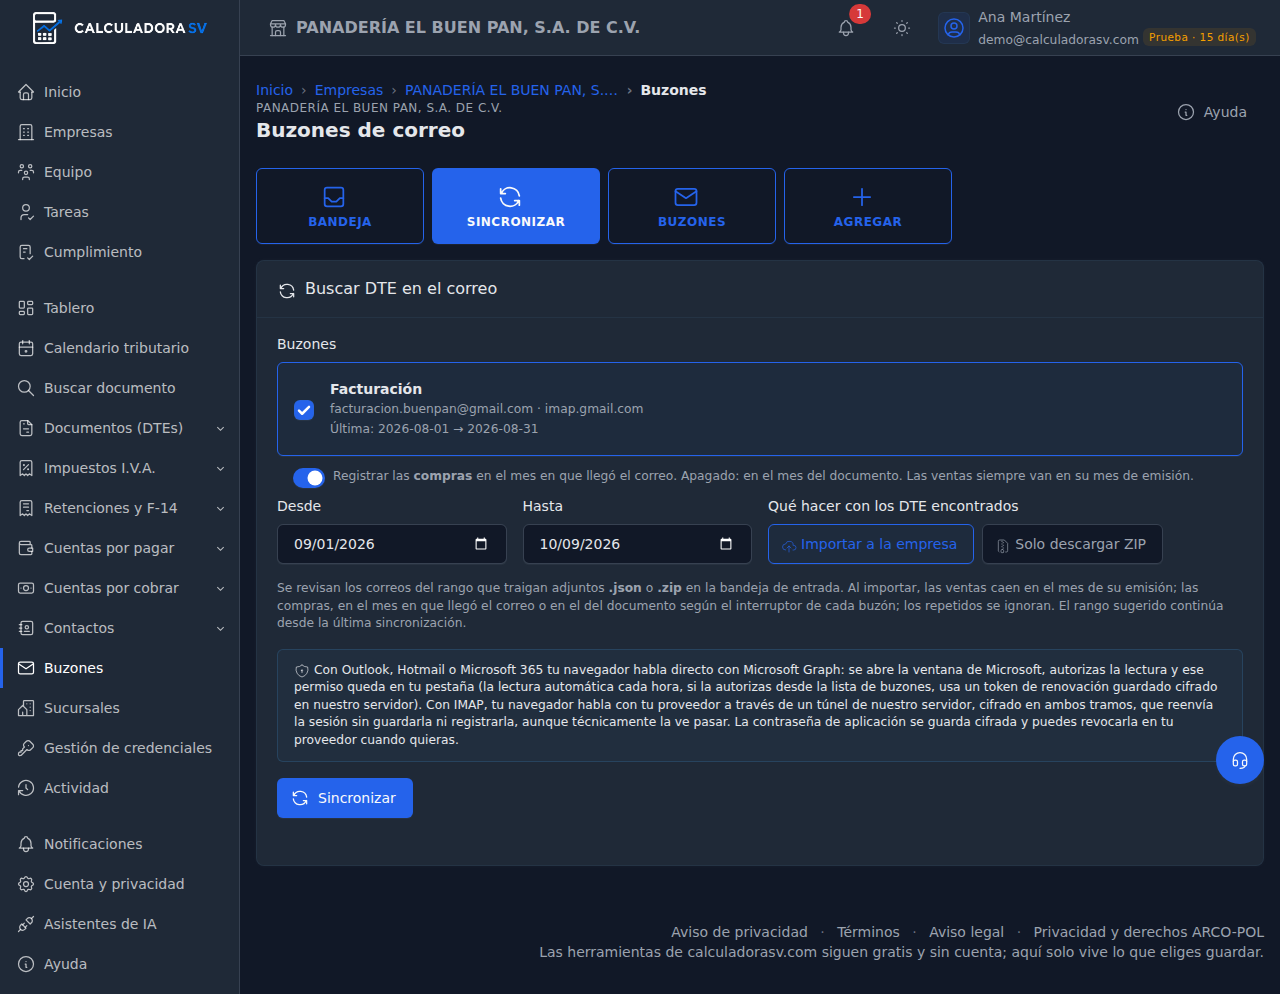Expand Cuentas por cobrar submenu

(x=220, y=588)
